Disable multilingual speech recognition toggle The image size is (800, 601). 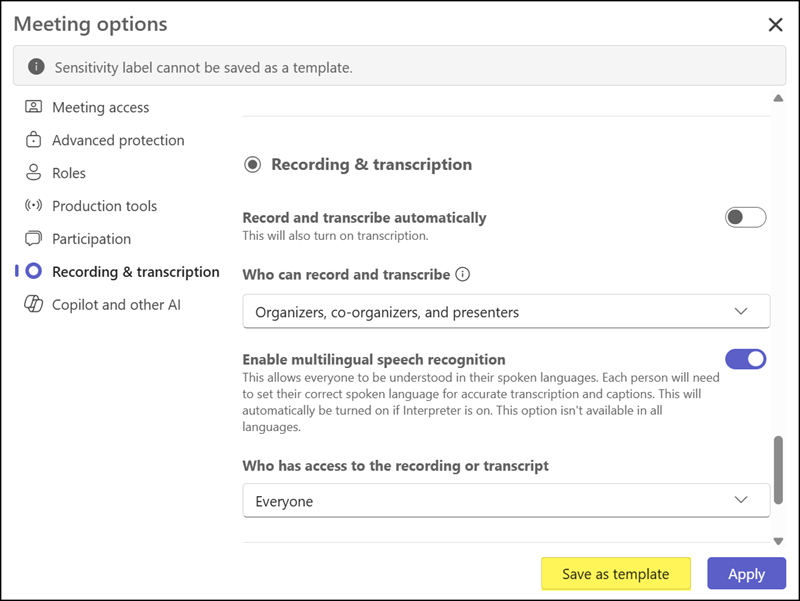(x=745, y=359)
